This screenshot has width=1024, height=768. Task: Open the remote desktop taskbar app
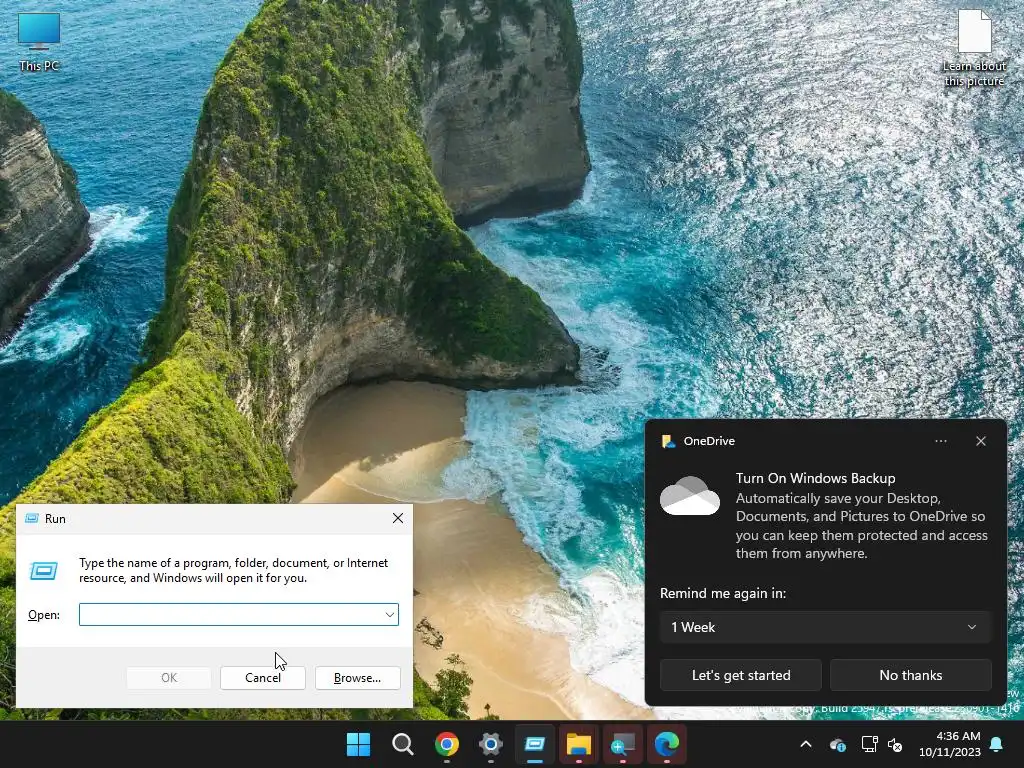click(622, 744)
